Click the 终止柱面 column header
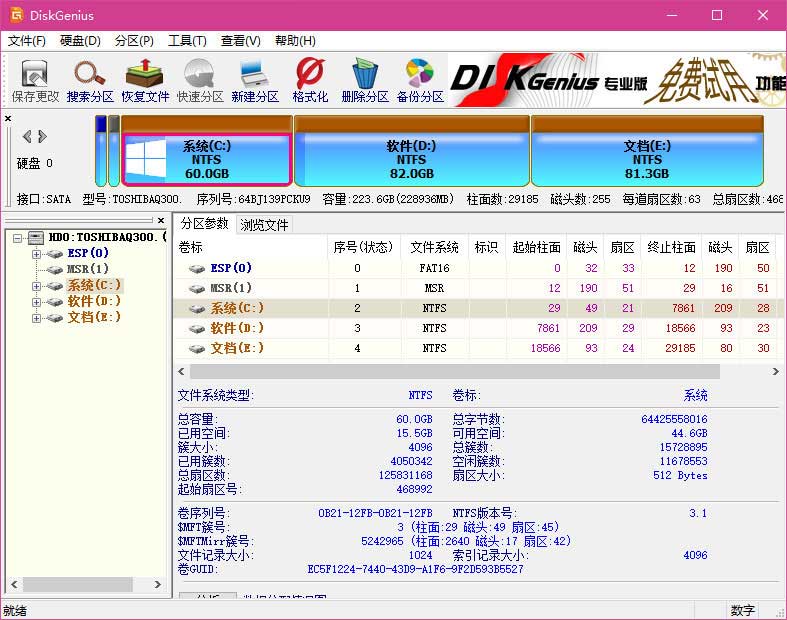Screen dimensions: 787x620 click(x=672, y=247)
